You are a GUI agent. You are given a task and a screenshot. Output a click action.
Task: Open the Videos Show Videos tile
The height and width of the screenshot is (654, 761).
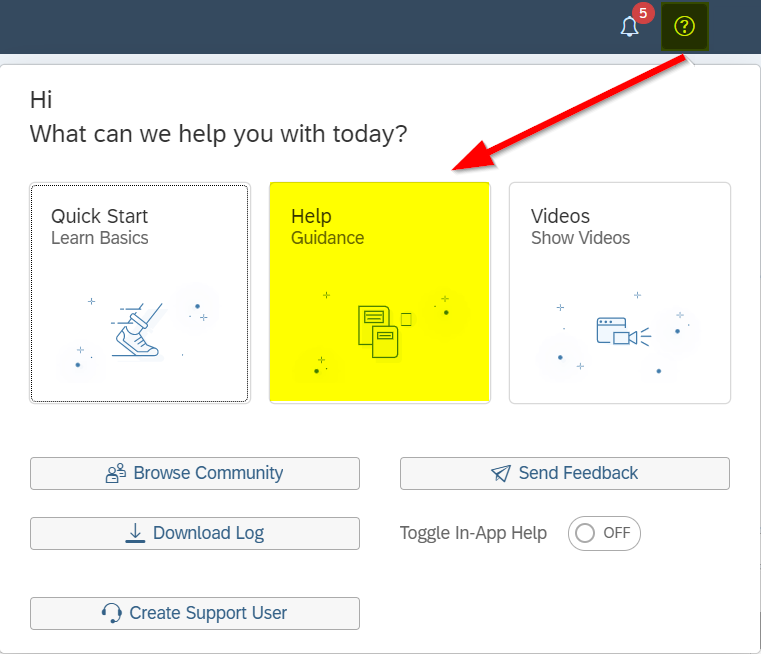click(x=620, y=293)
